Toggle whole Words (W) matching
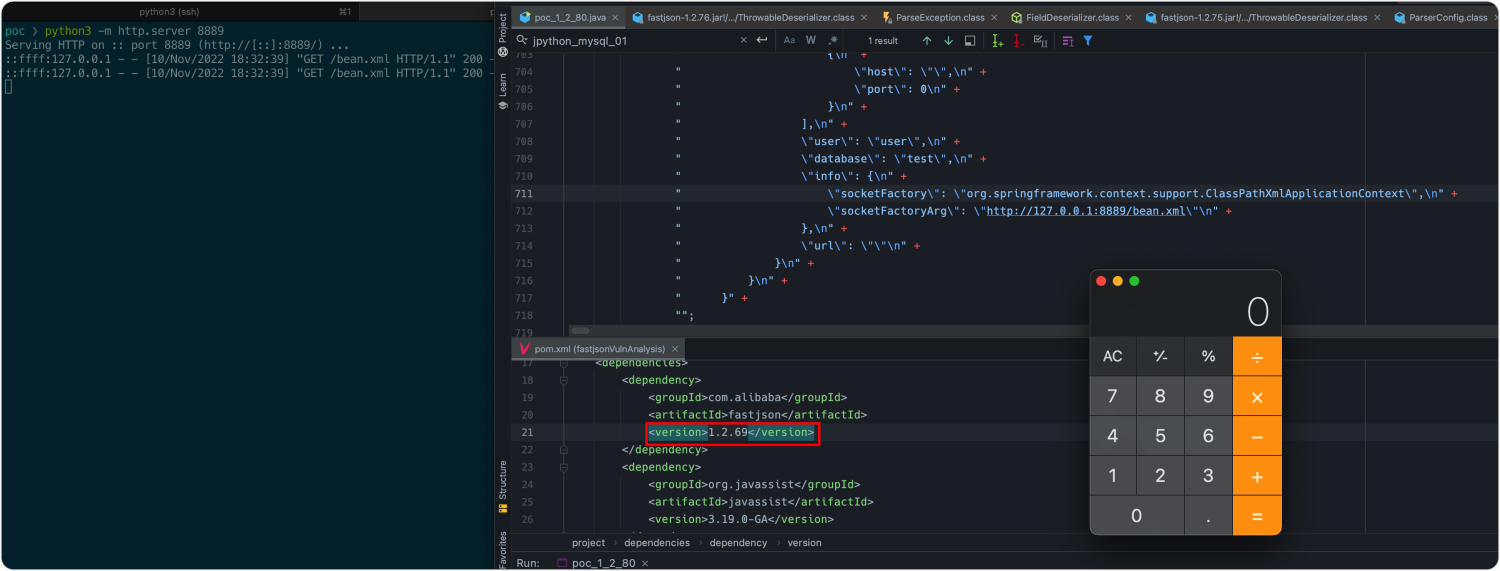The width and height of the screenshot is (1500, 571). (x=811, y=40)
